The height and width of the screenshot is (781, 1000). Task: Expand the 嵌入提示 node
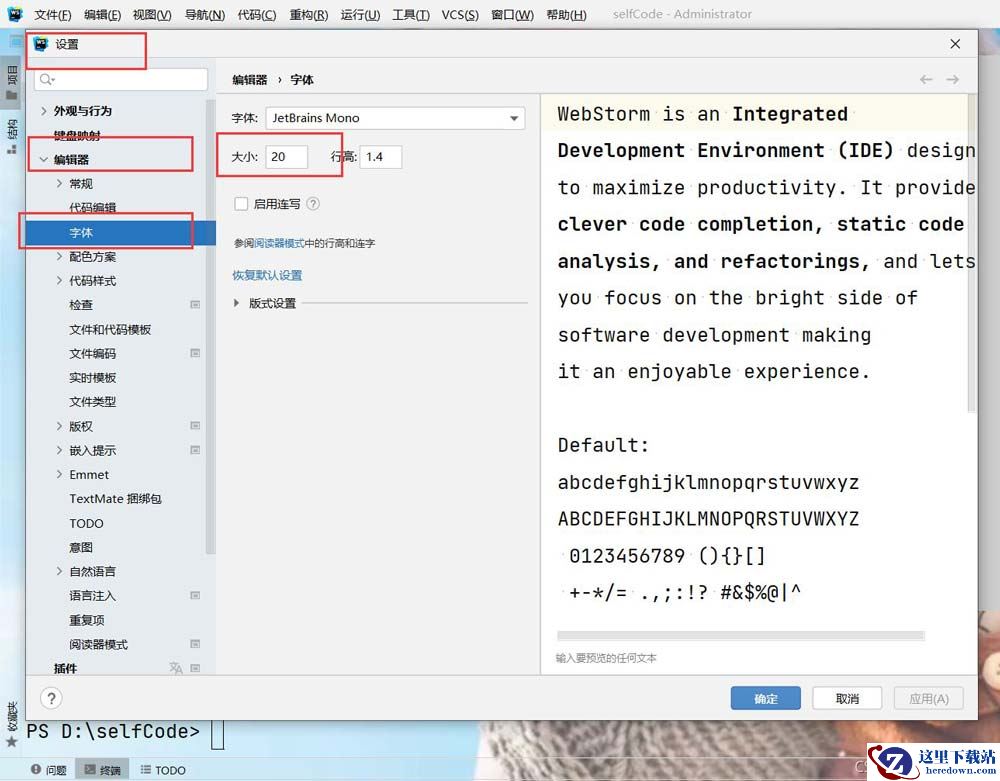(x=59, y=450)
